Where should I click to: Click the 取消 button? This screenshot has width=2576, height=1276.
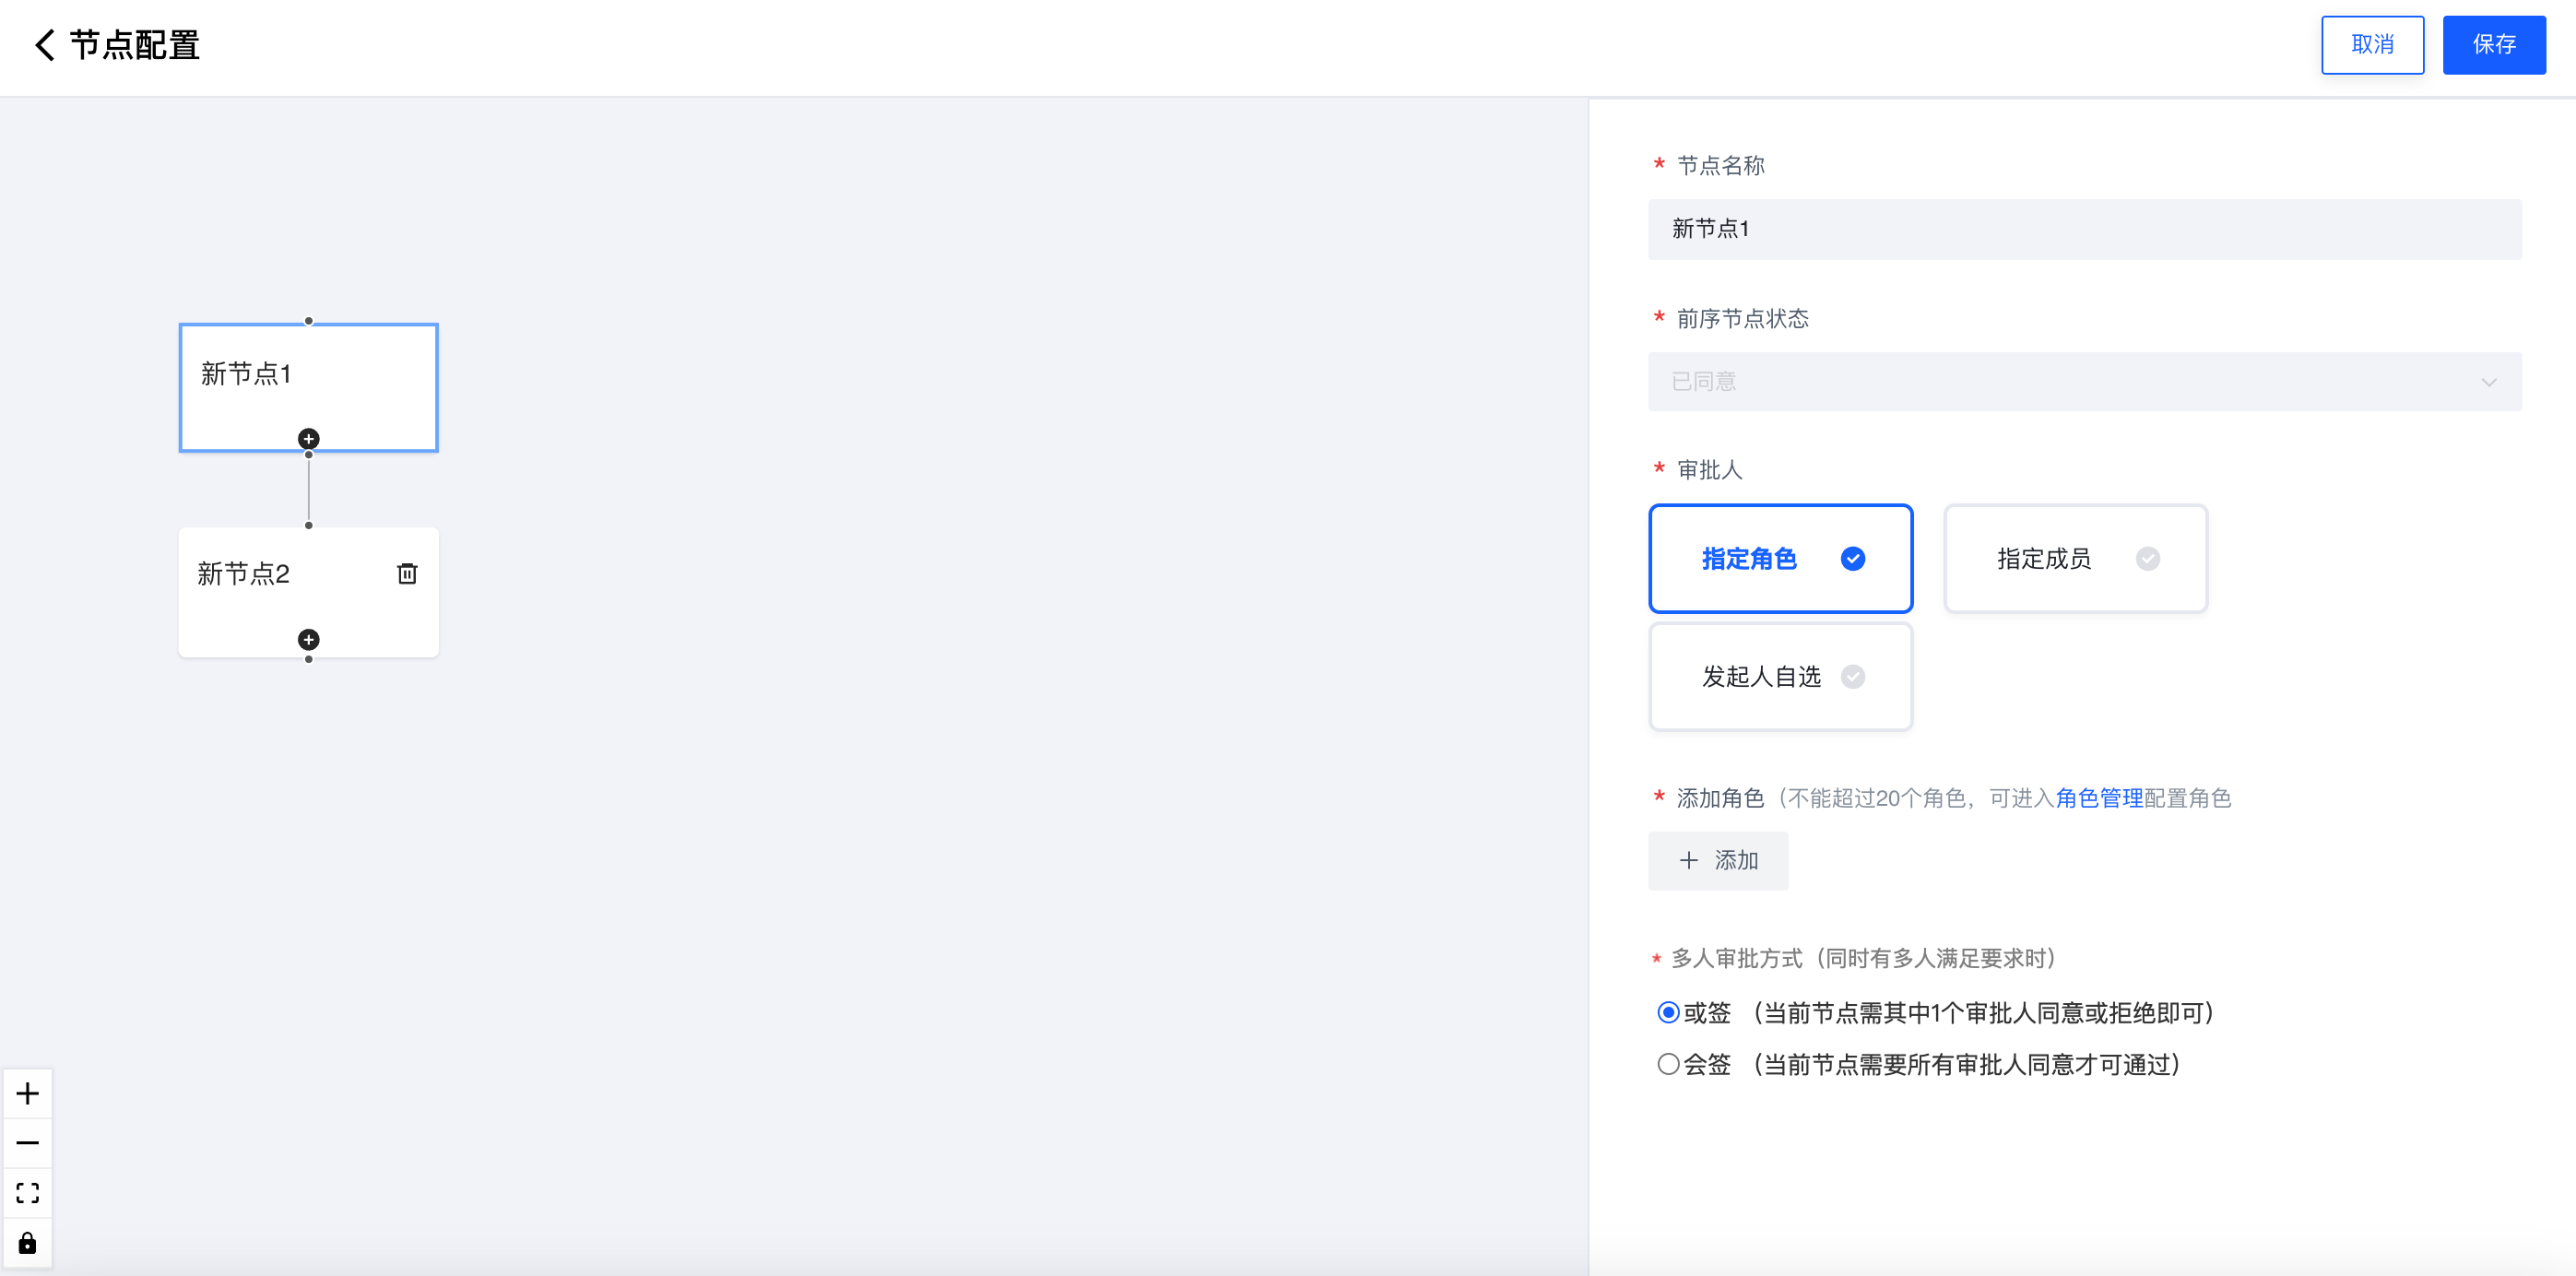[x=2372, y=45]
